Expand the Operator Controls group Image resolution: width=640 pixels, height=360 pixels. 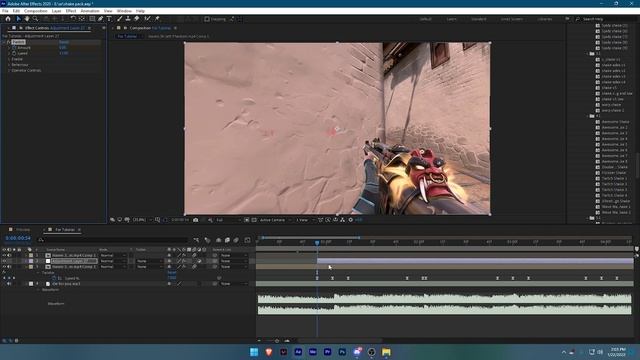(x=9, y=70)
